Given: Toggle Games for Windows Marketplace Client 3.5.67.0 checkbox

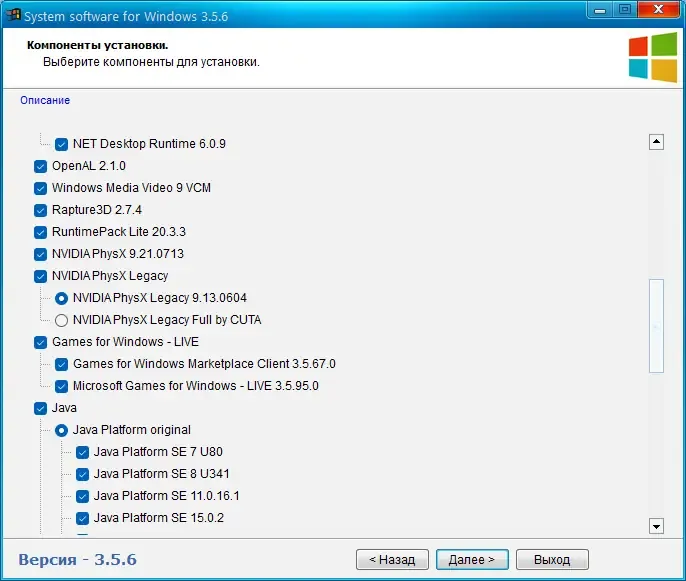Looking at the screenshot, I should tap(61, 364).
